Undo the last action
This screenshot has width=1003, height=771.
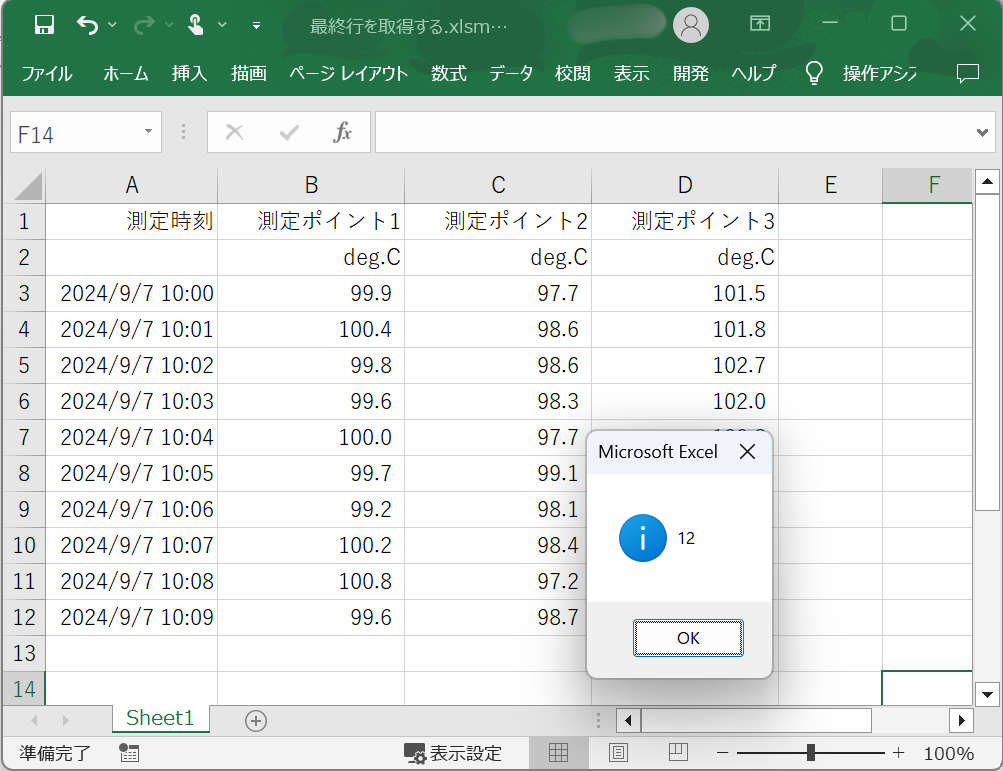[87, 25]
